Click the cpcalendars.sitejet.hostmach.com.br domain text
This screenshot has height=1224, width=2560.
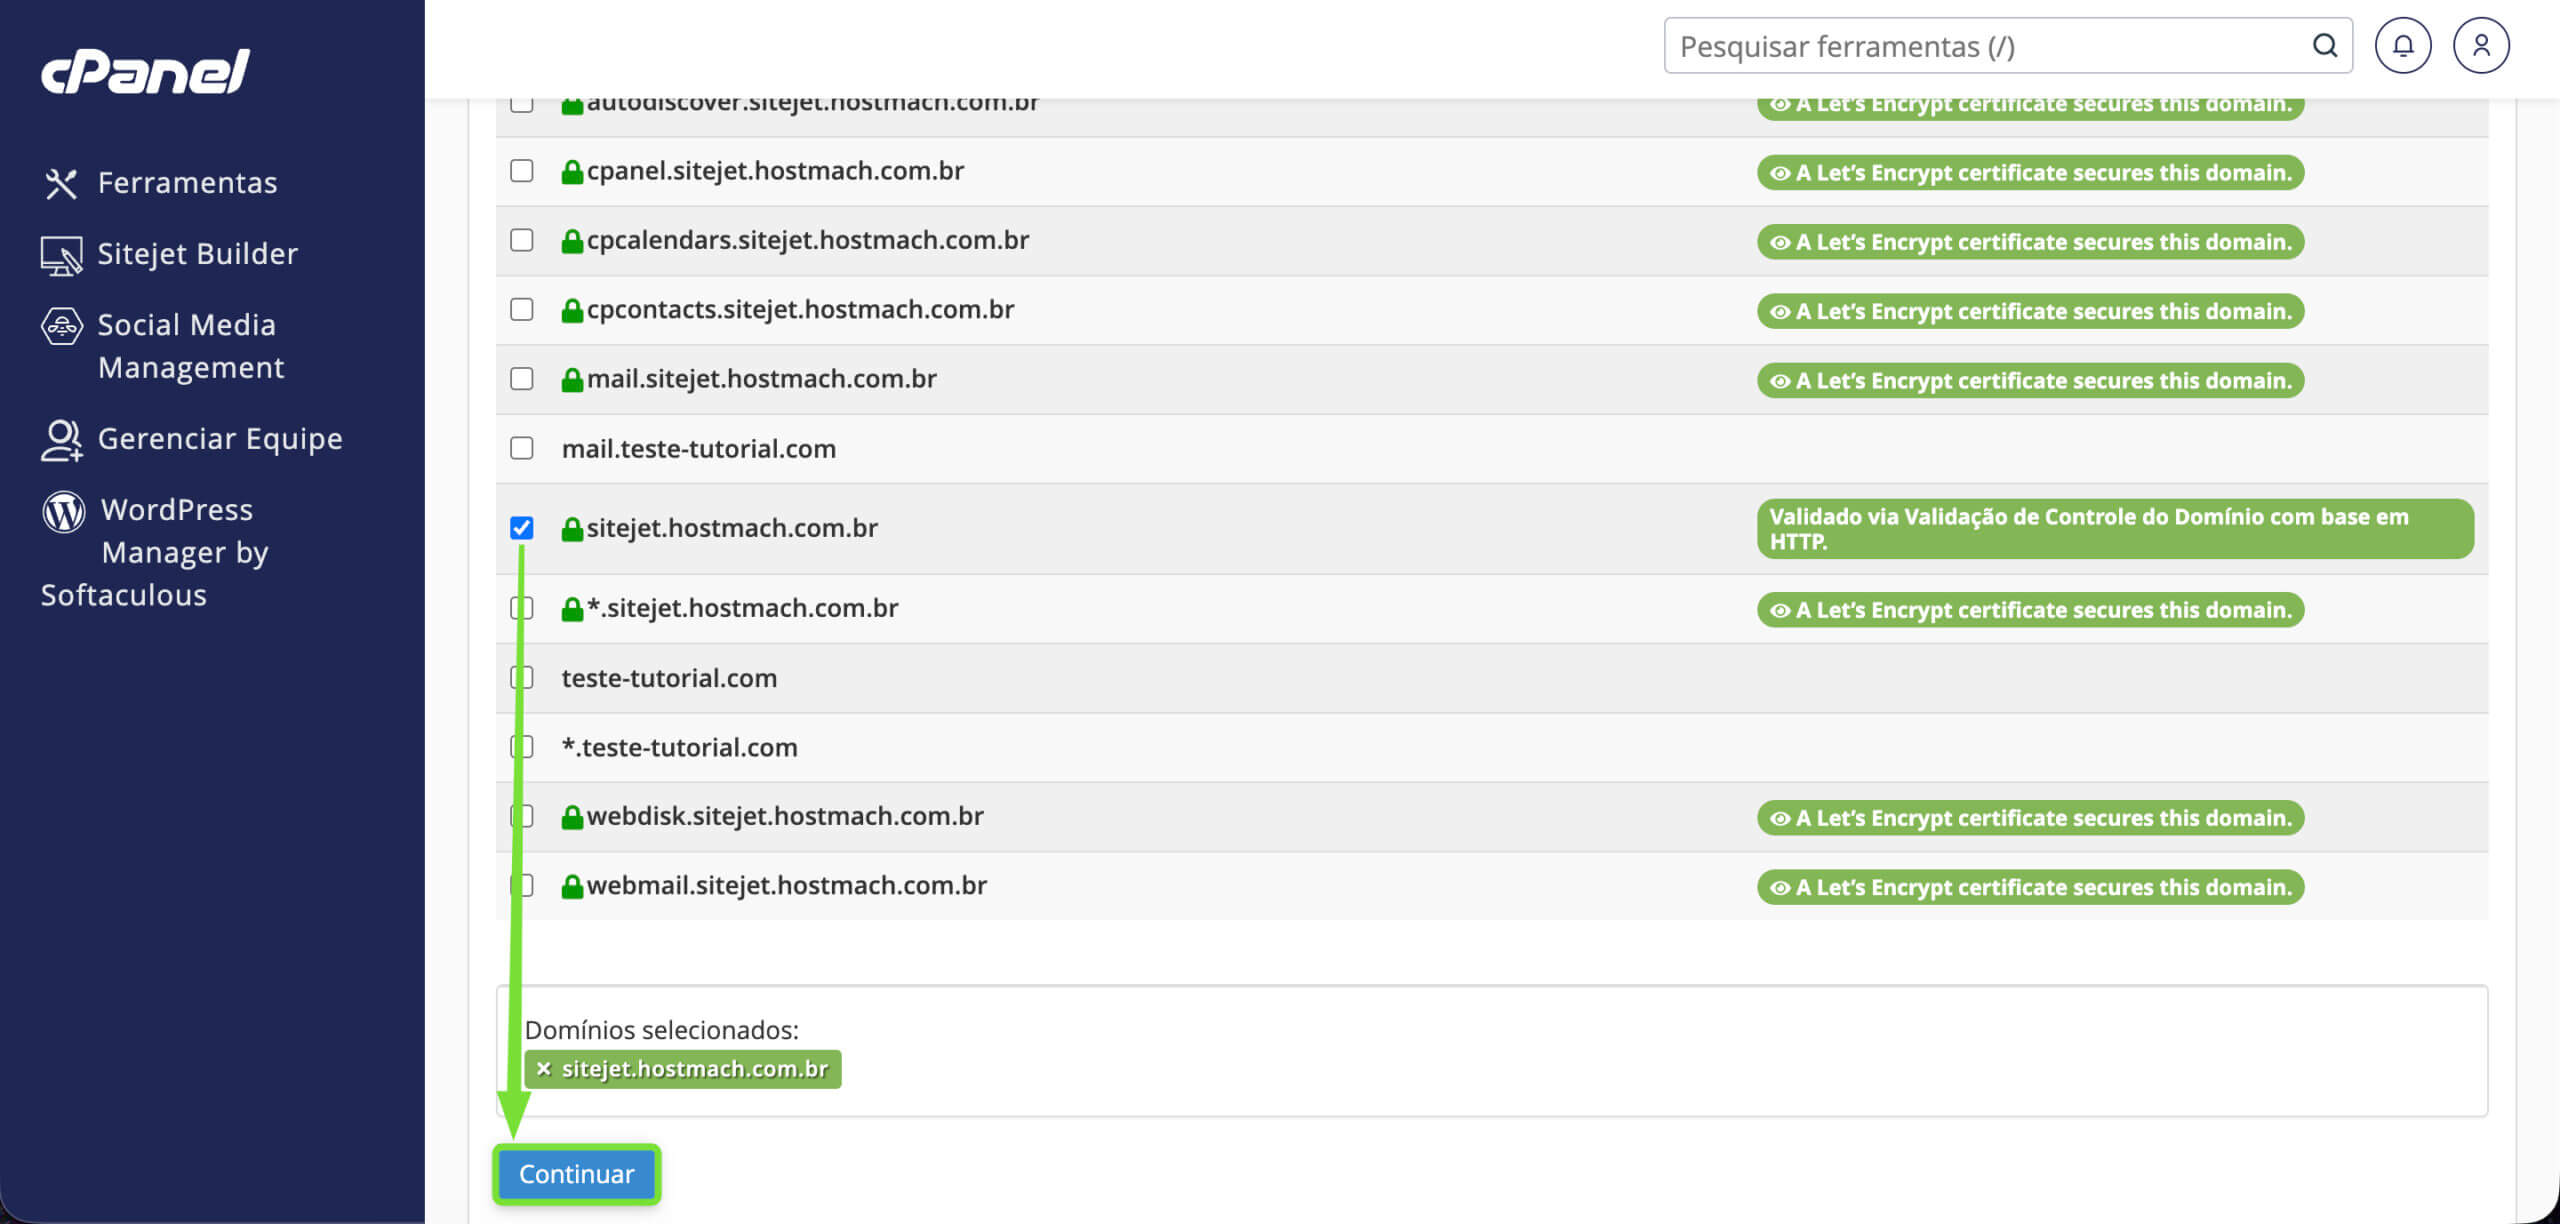click(x=808, y=240)
